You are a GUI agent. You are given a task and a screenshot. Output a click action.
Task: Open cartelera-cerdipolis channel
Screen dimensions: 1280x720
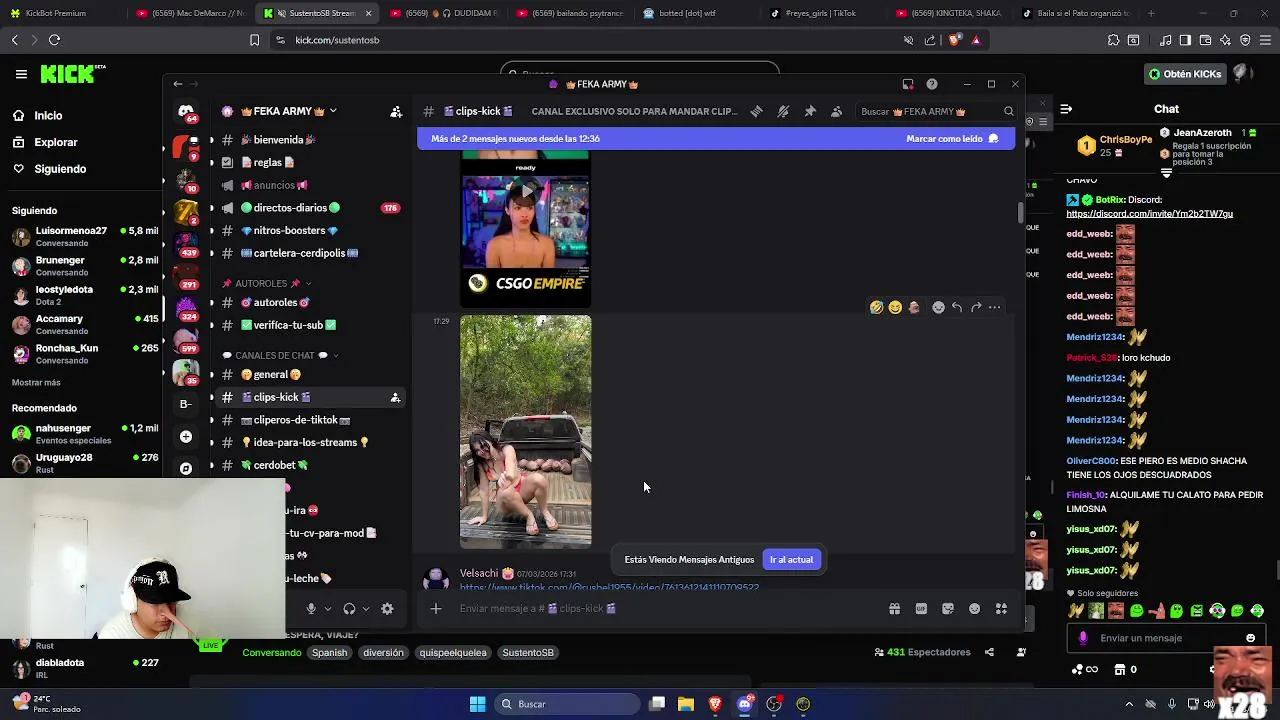click(x=310, y=253)
